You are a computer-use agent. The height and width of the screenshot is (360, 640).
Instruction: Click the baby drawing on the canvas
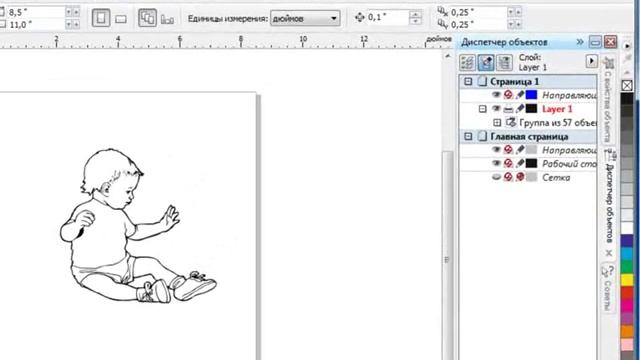pos(138,226)
